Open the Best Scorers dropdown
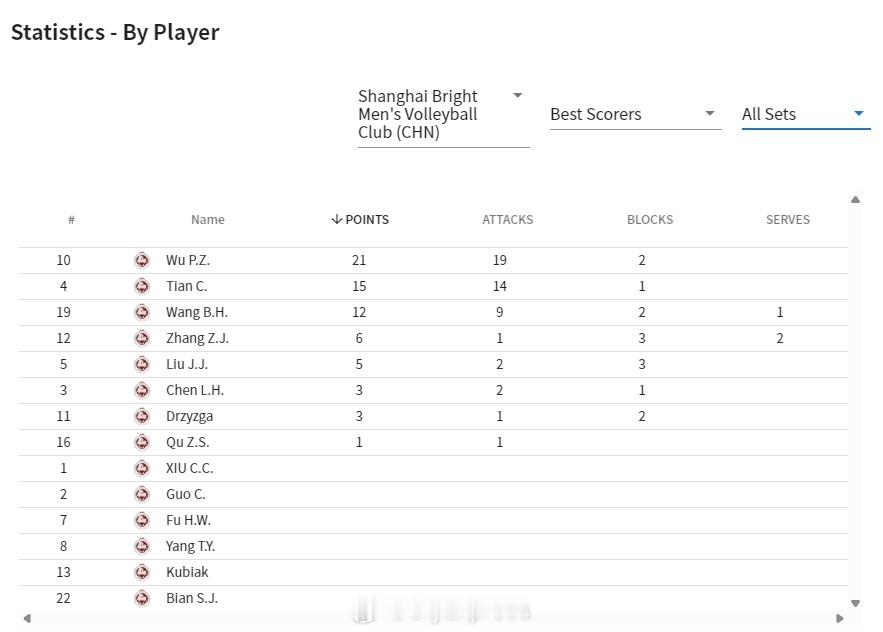This screenshot has height=632, width=883. pos(635,114)
